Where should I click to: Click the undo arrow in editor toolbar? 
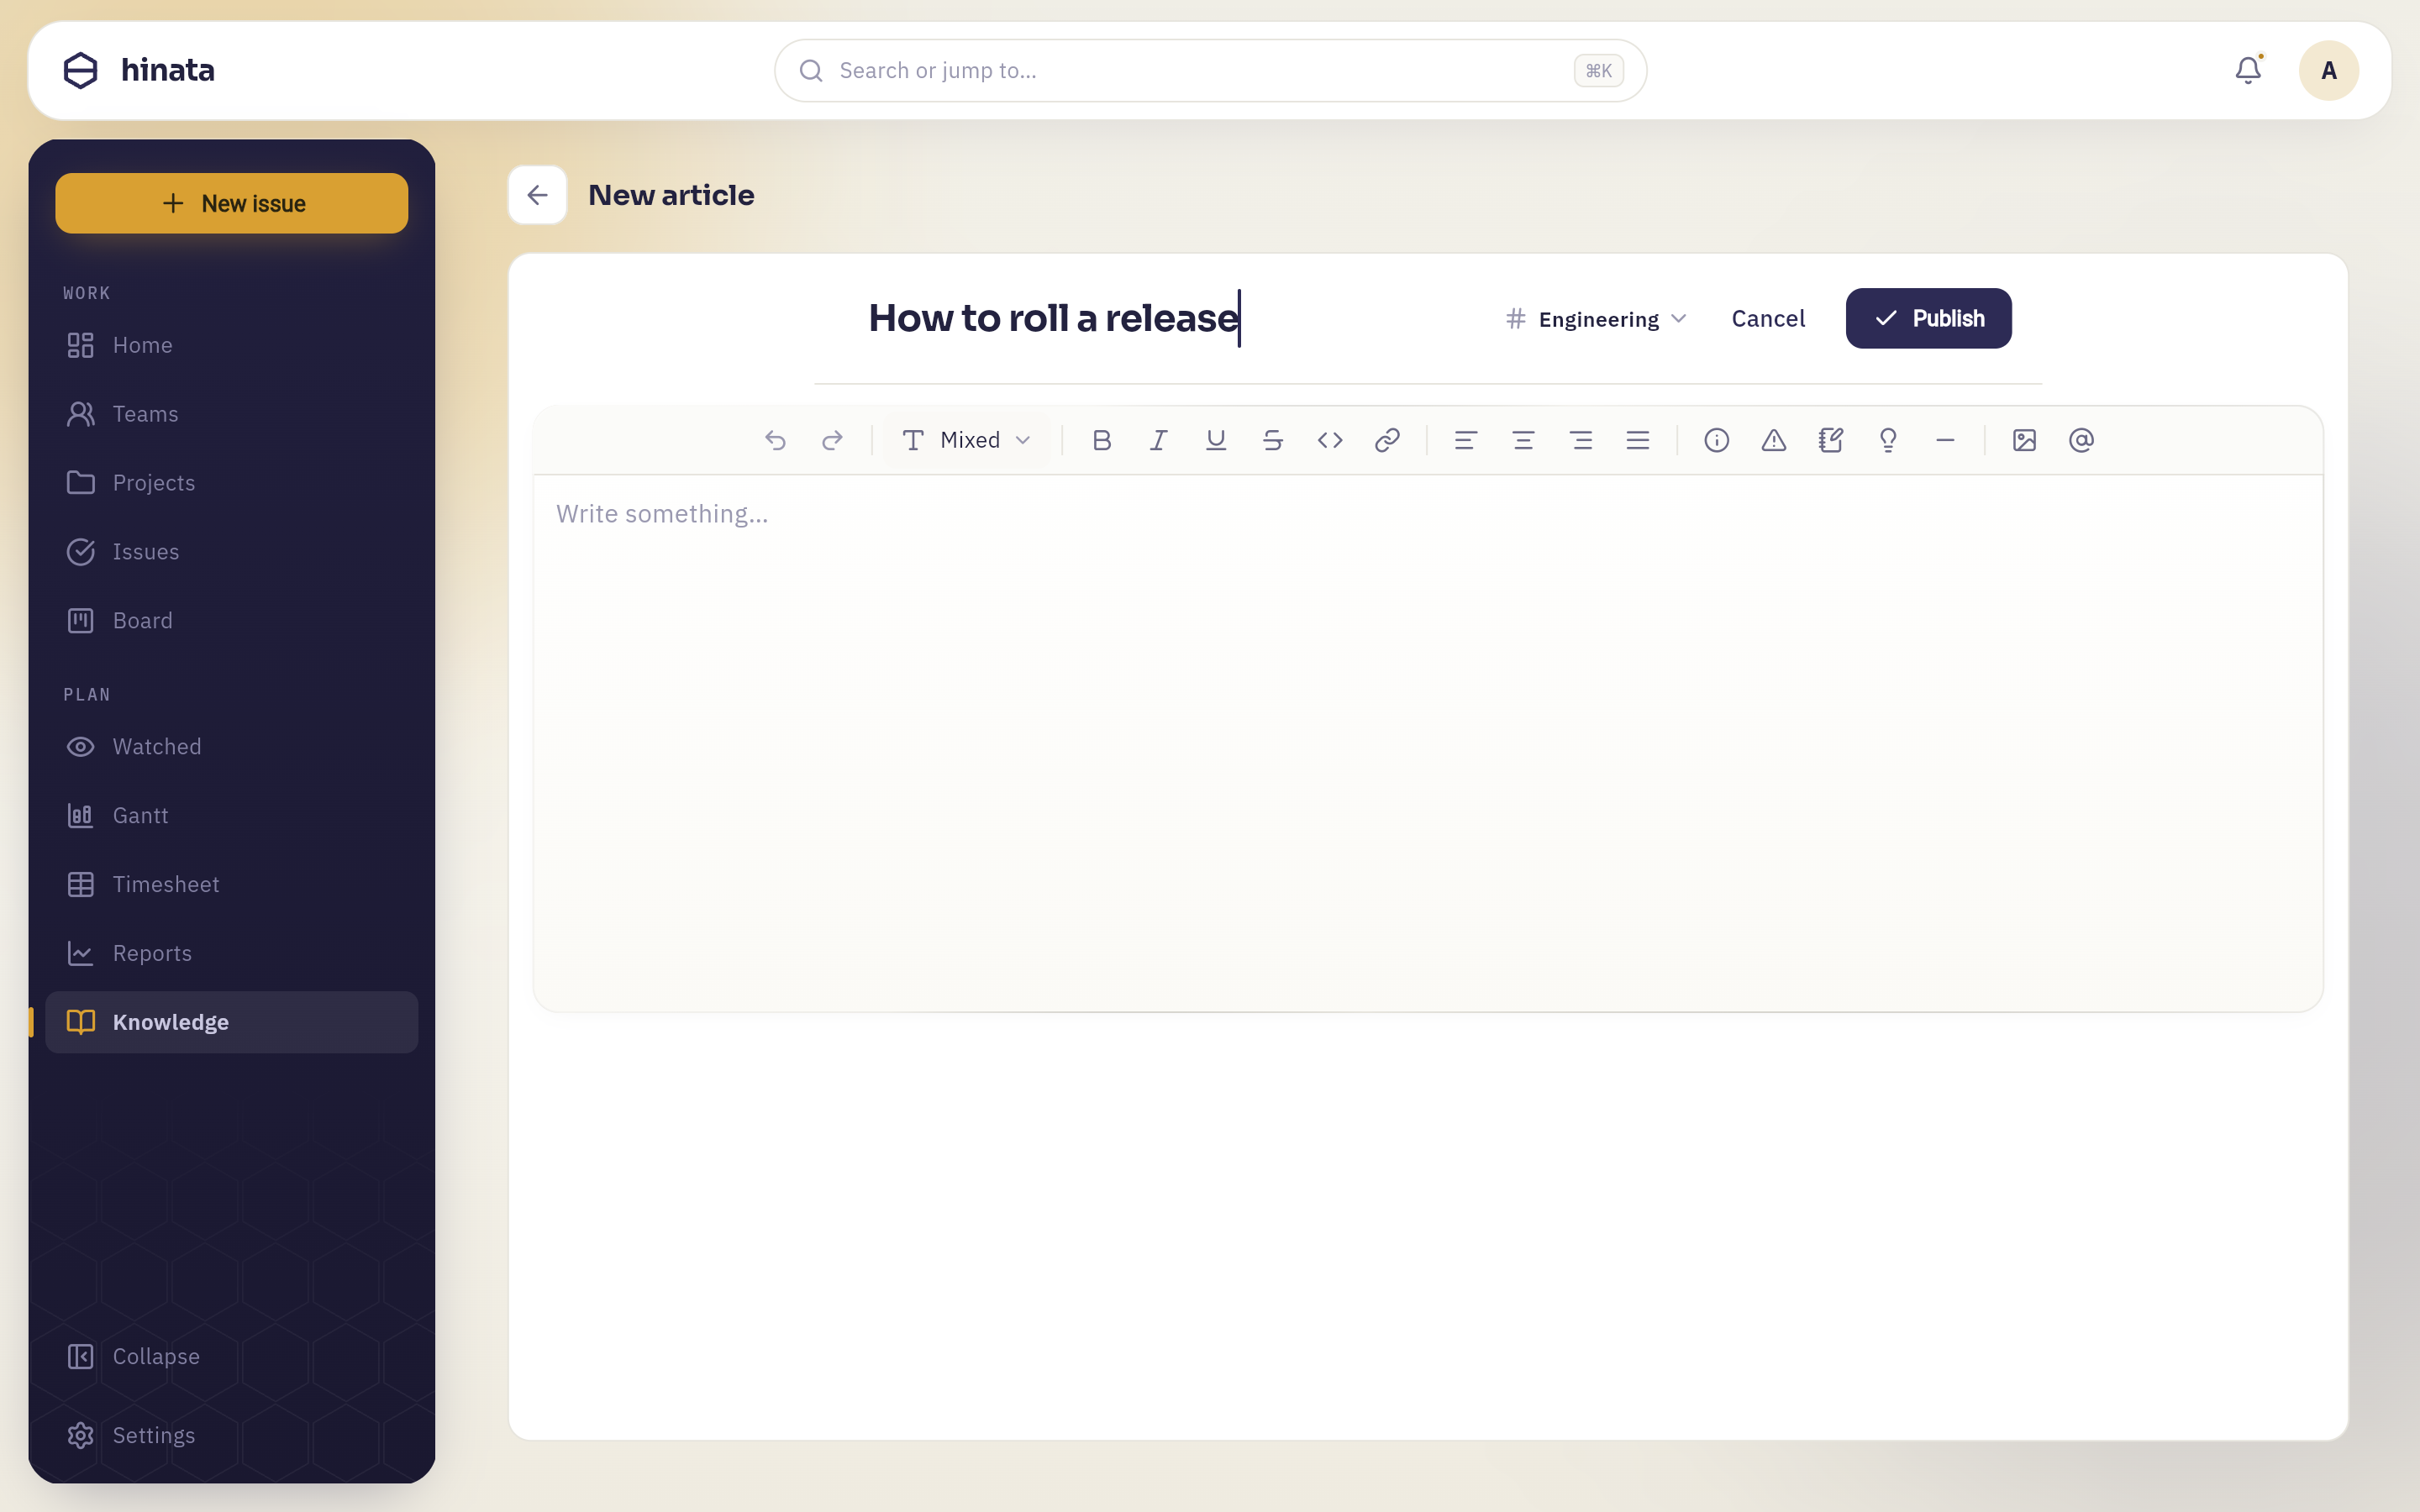[x=775, y=440]
